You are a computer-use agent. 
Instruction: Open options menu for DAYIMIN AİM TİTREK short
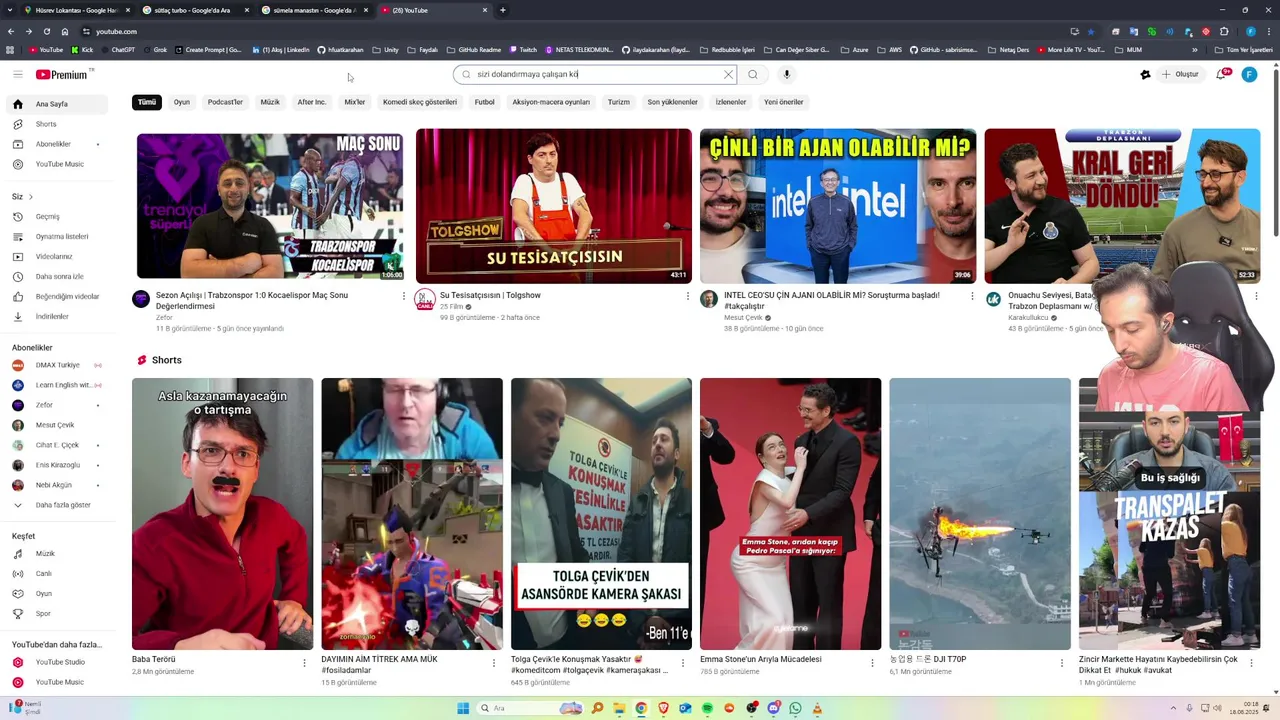coord(494,662)
